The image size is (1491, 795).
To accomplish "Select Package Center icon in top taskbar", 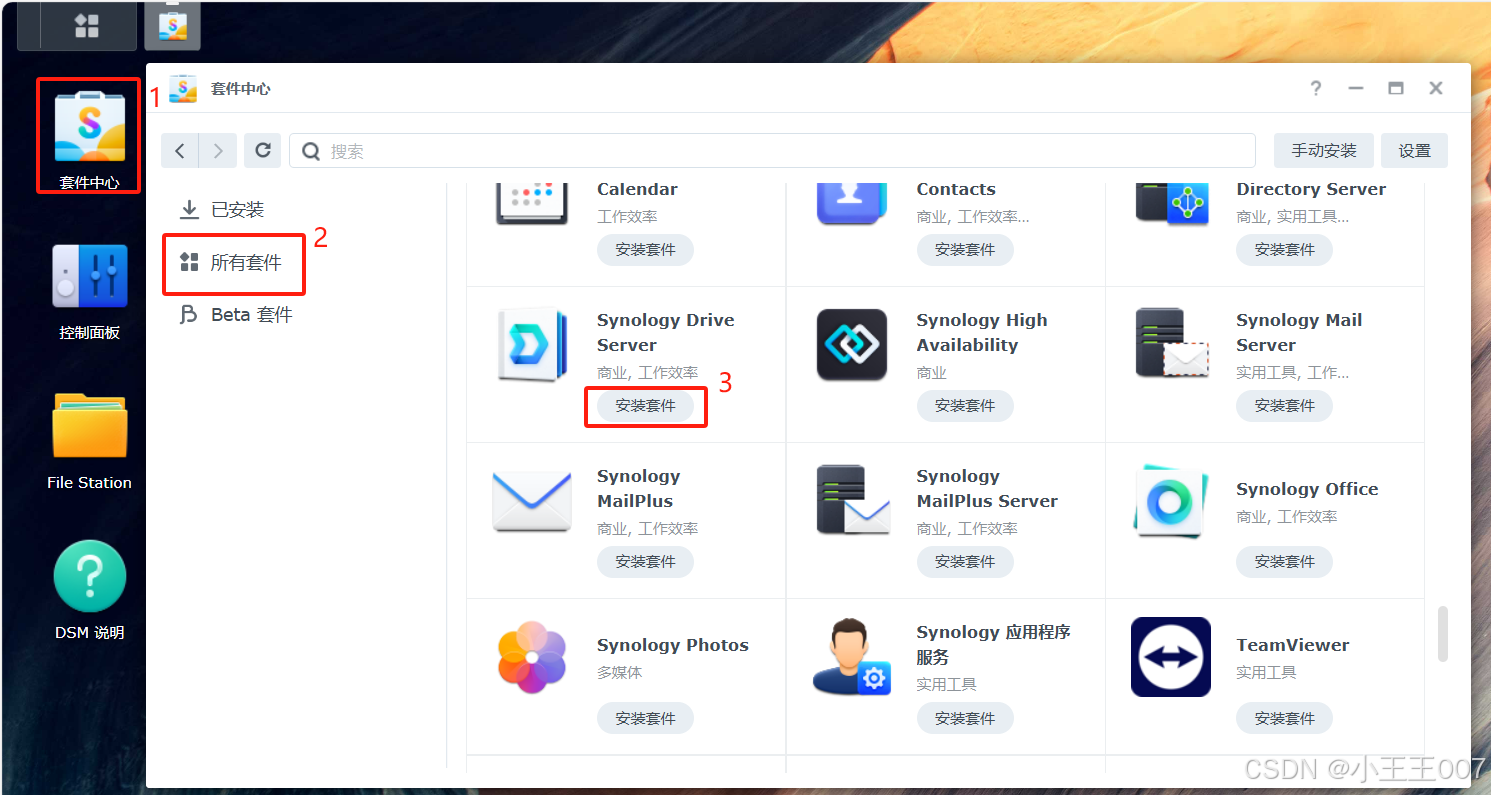I will (x=172, y=26).
